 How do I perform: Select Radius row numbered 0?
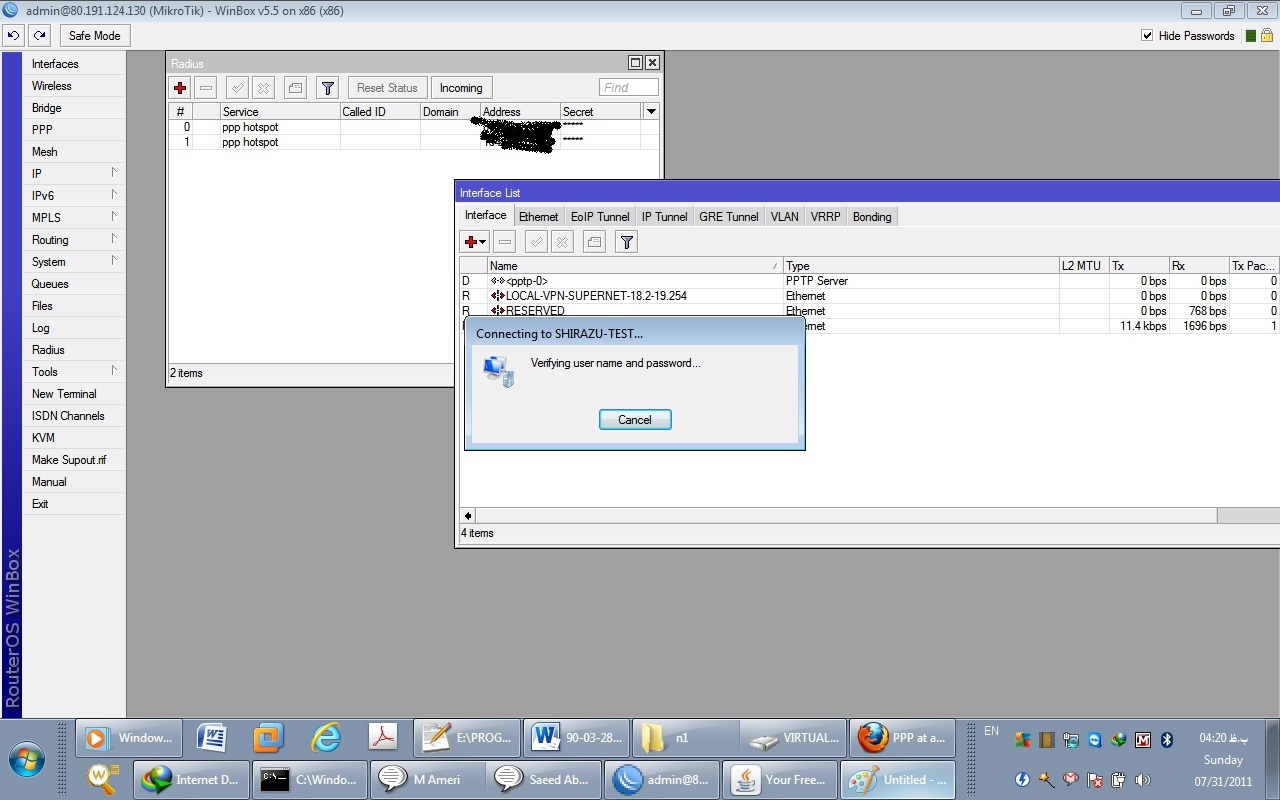[x=413, y=127]
